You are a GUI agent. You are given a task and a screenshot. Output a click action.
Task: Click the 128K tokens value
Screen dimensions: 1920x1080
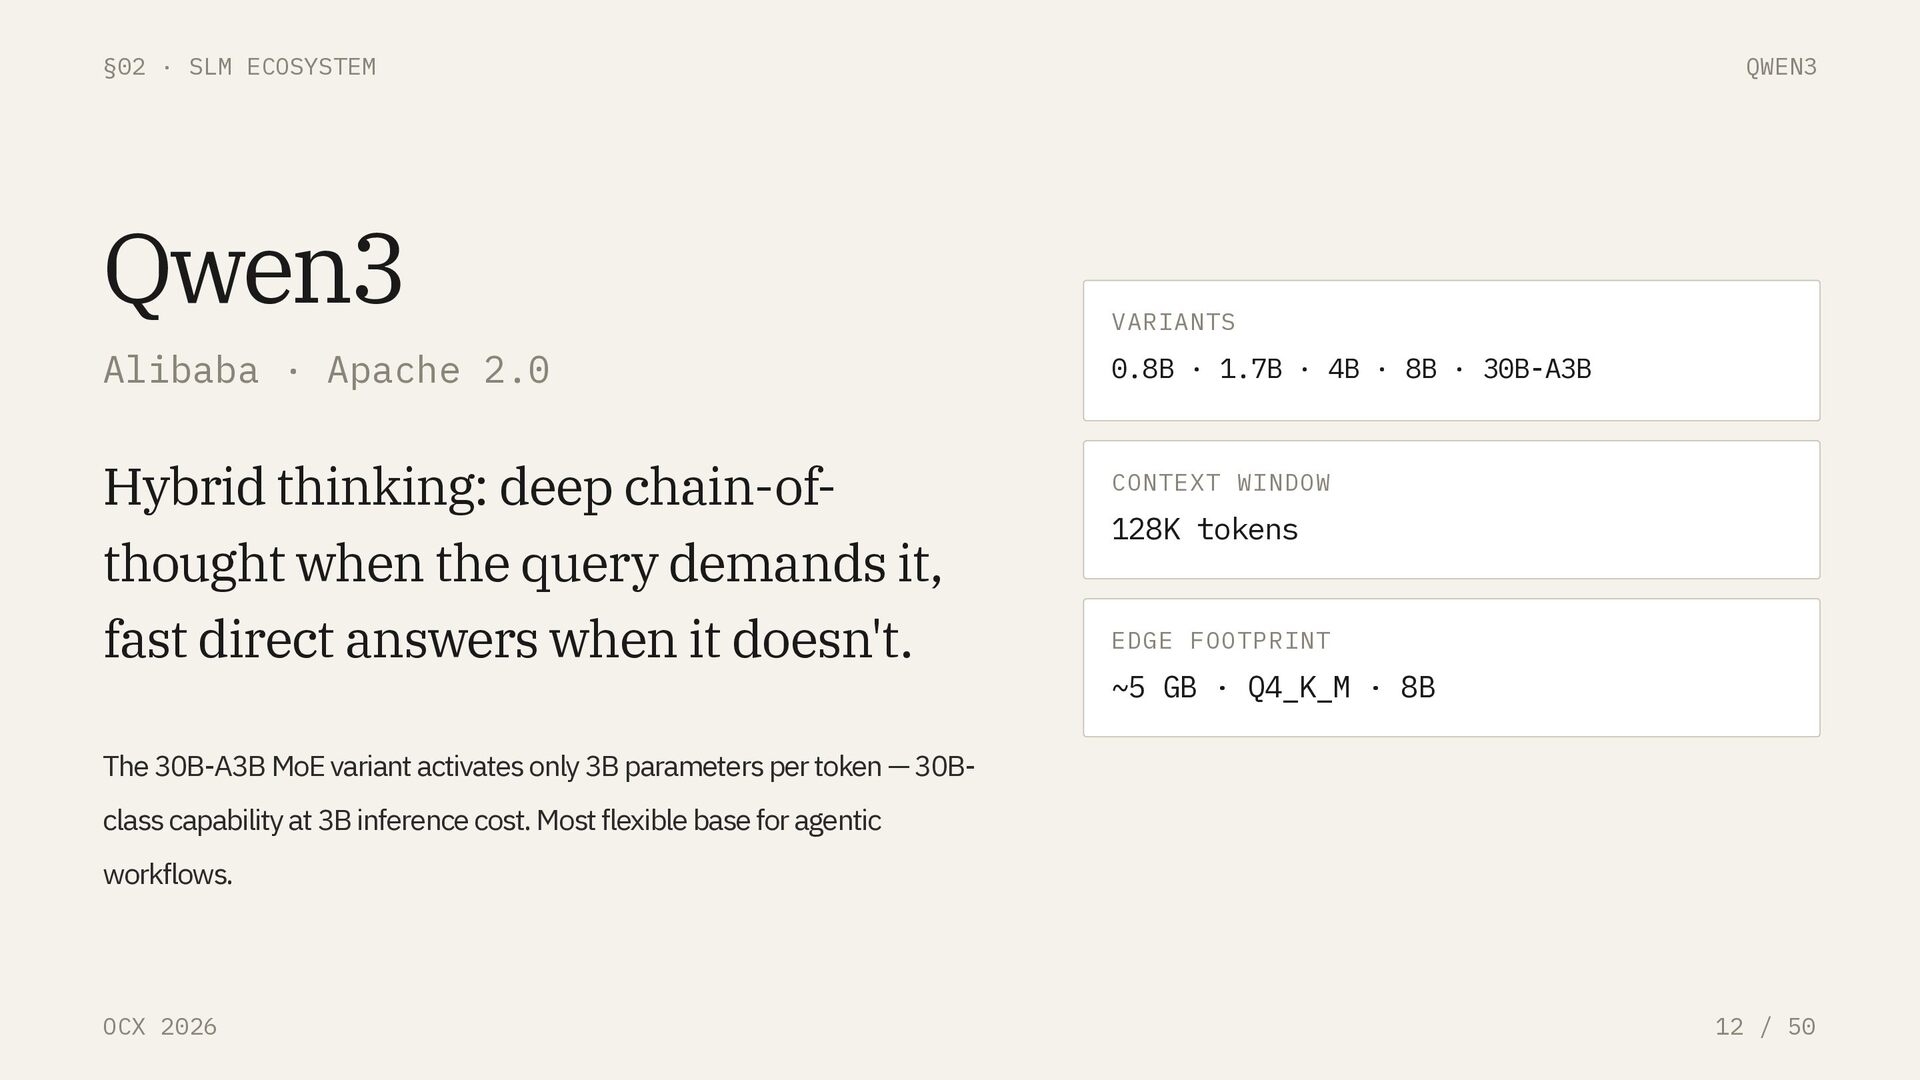point(1204,529)
